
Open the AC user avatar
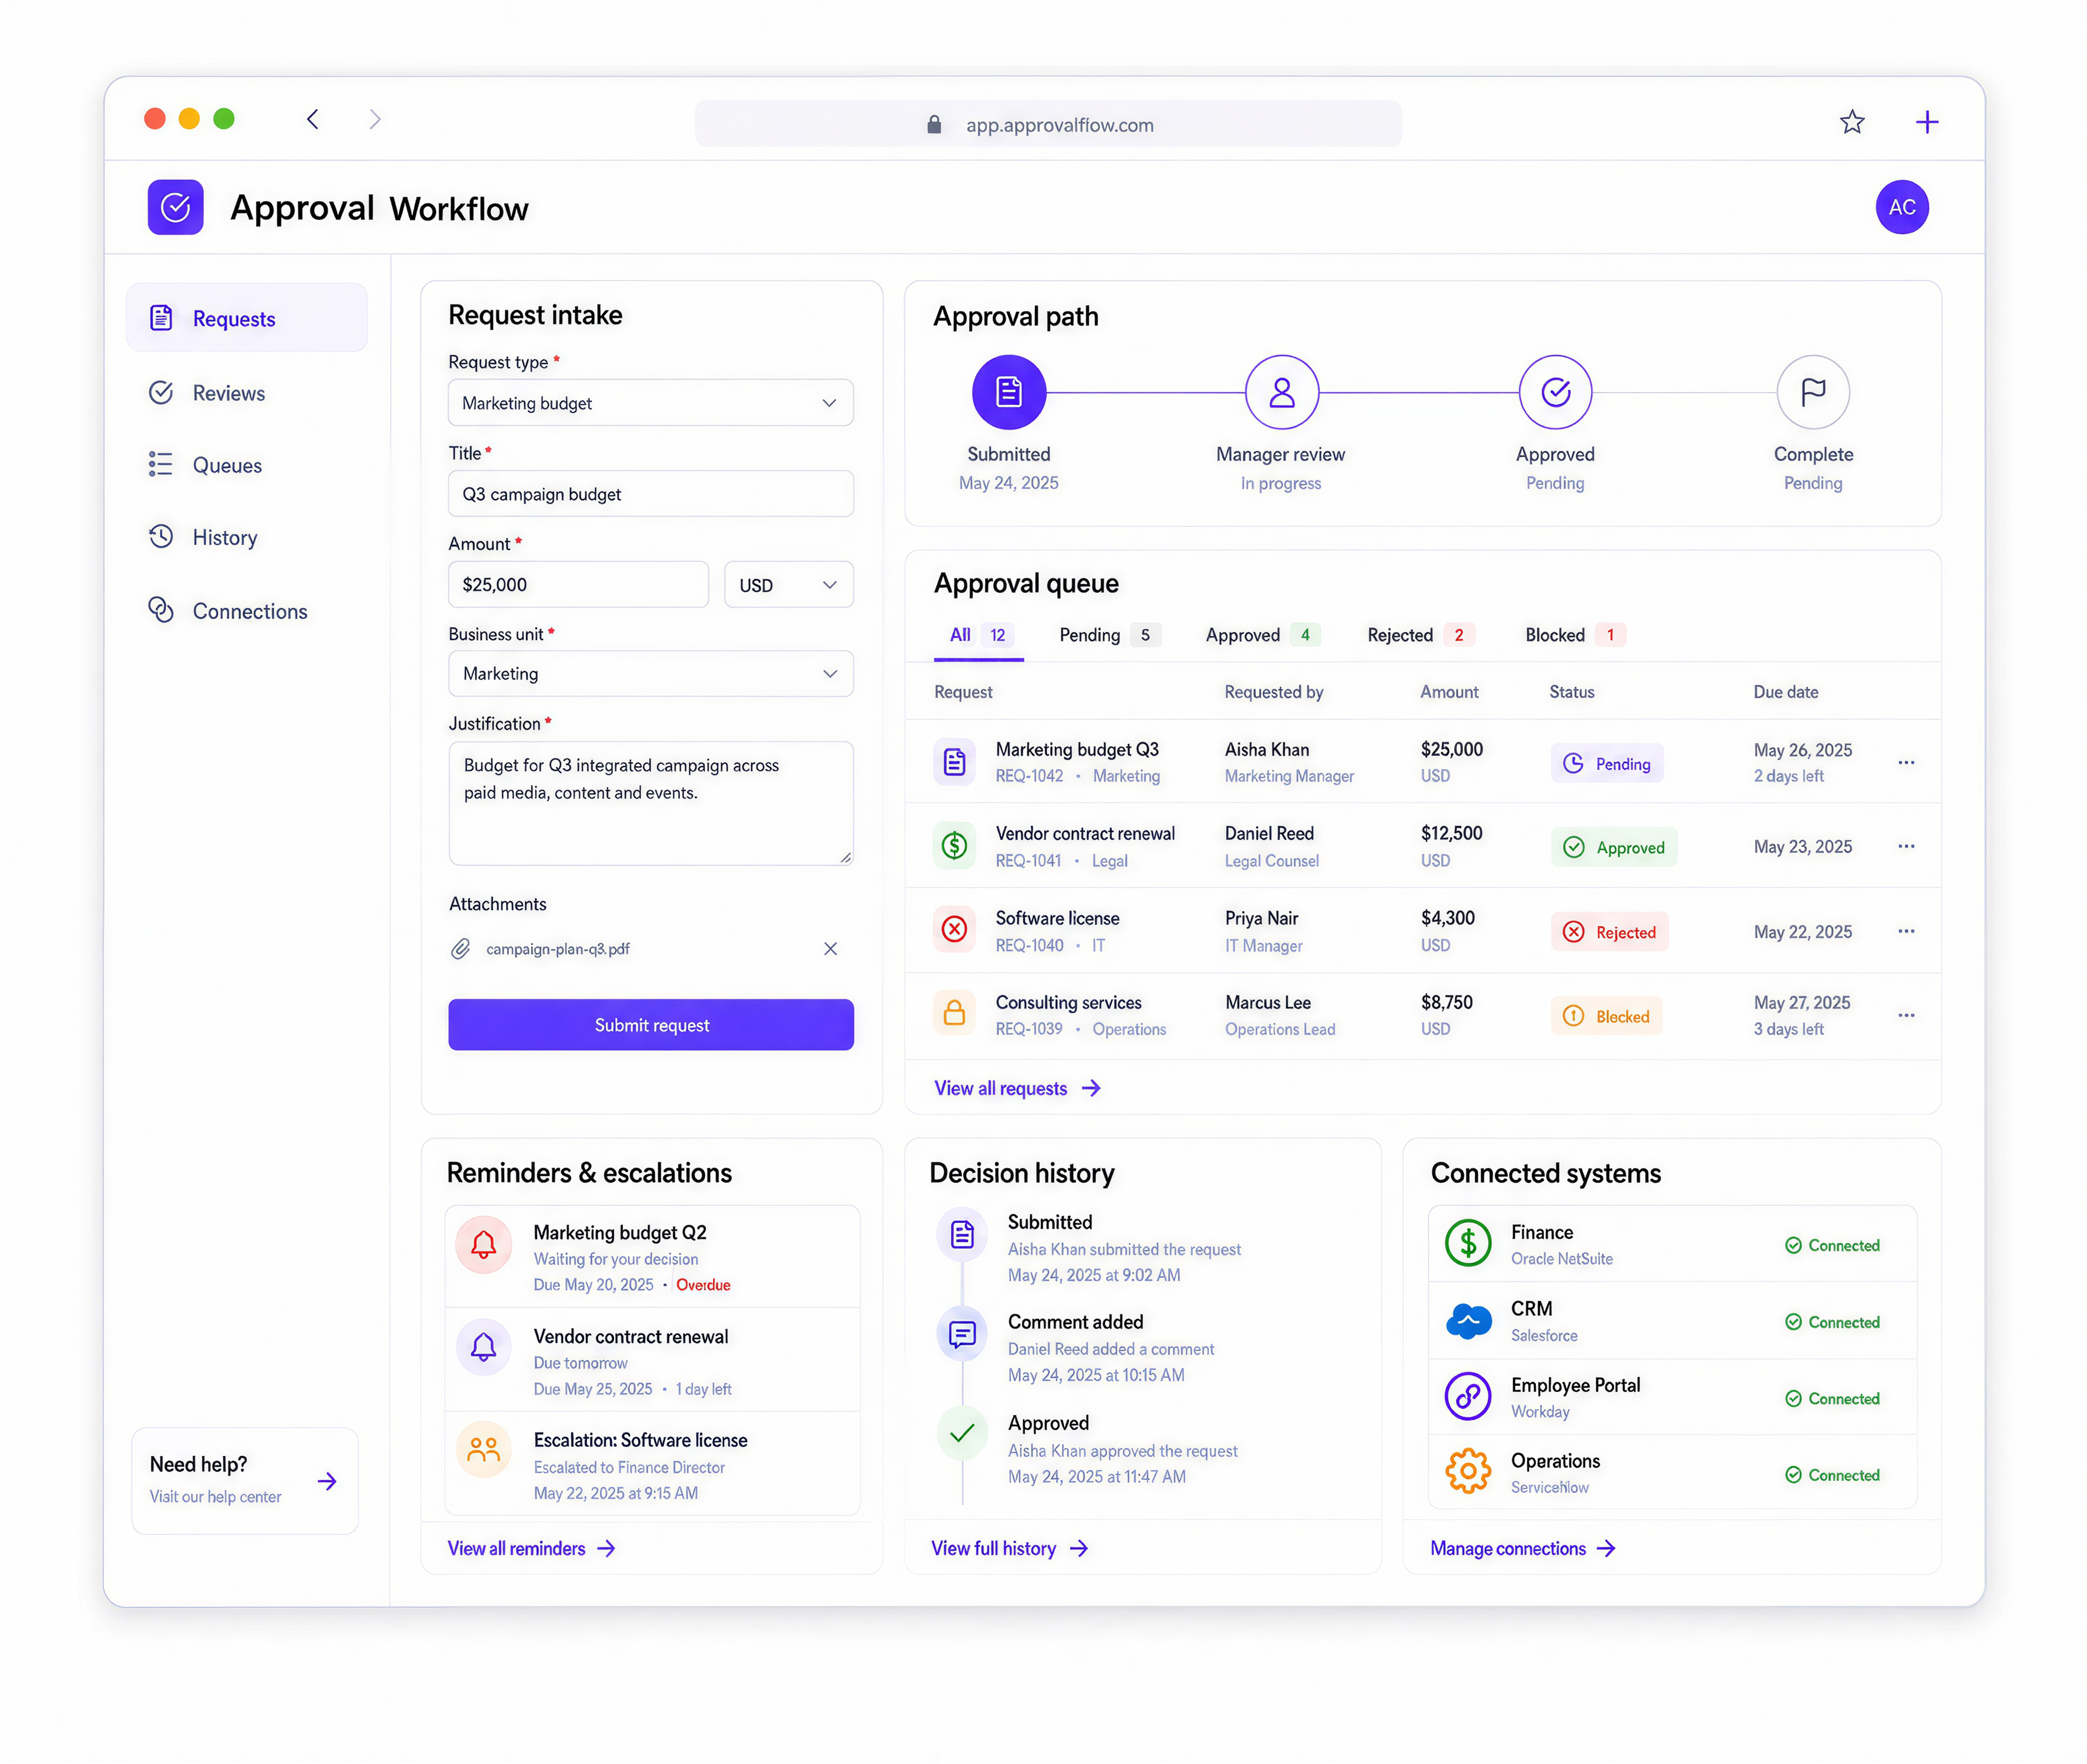coord(1901,207)
